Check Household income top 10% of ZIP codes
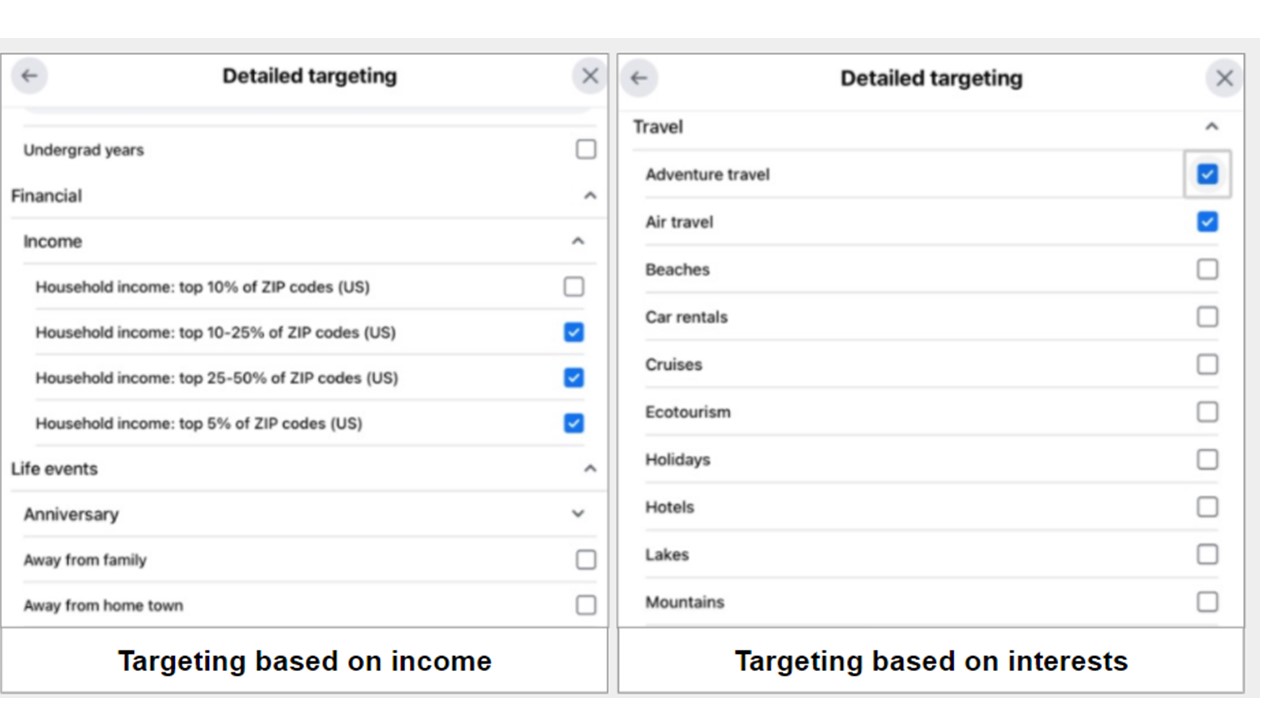The width and height of the screenshot is (1280, 720). (x=574, y=287)
